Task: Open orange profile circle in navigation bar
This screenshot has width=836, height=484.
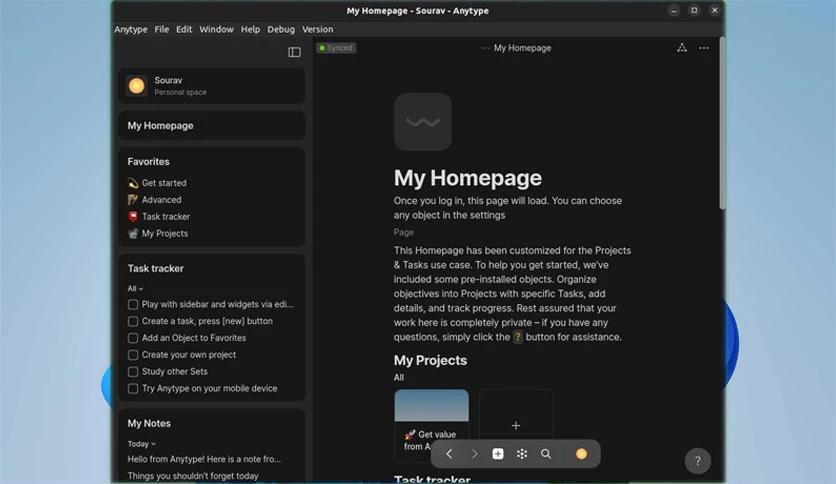Action: pyautogui.click(x=581, y=454)
